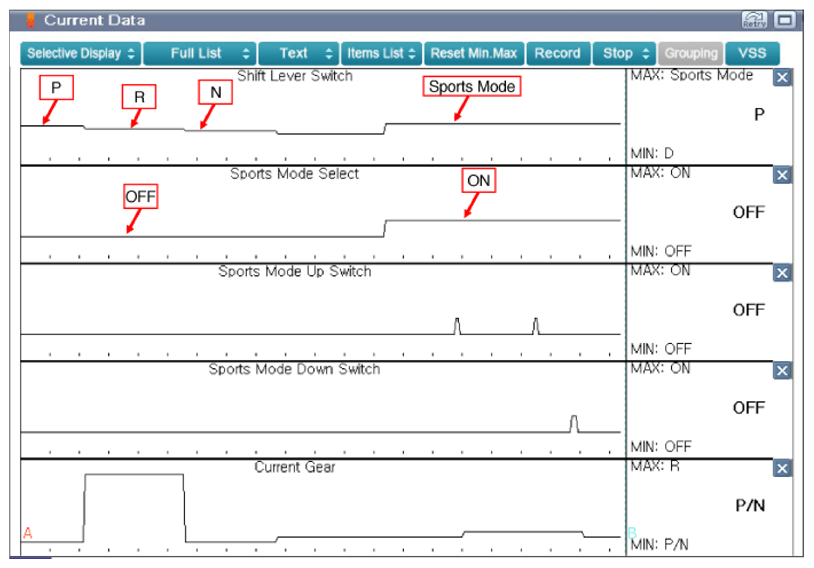Close the Current Gear graph
This screenshot has width=814, height=568.
click(782, 468)
